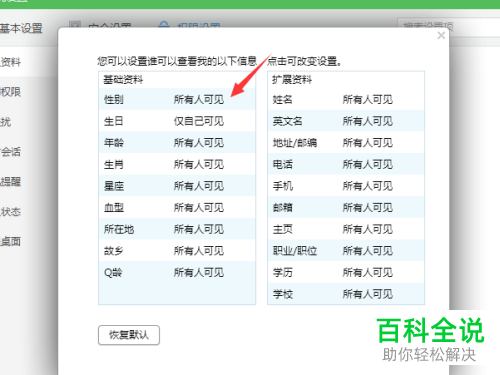Image resolution: width=500 pixels, height=375 pixels.
Task: Change who can see 血型
Action: tap(199, 208)
